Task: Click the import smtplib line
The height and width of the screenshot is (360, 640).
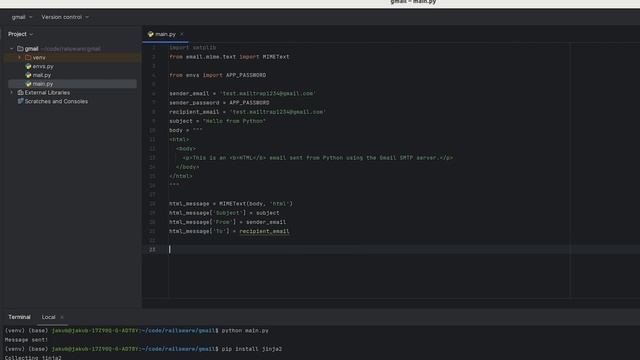Action: 193,48
